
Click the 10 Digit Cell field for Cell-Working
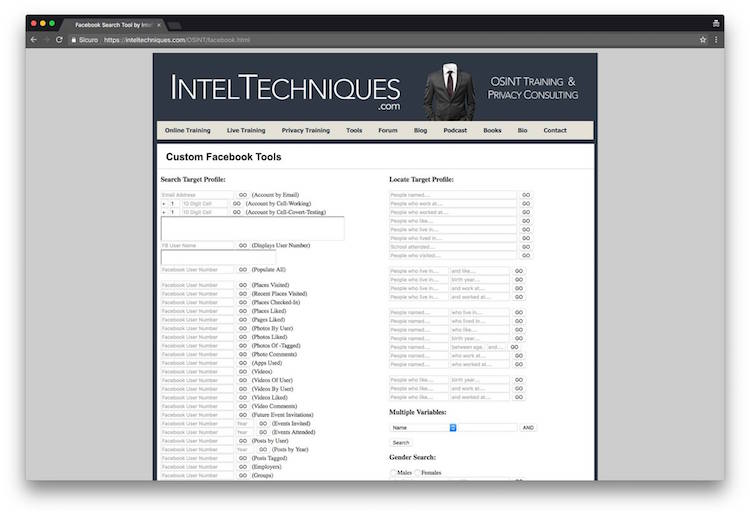[204, 203]
